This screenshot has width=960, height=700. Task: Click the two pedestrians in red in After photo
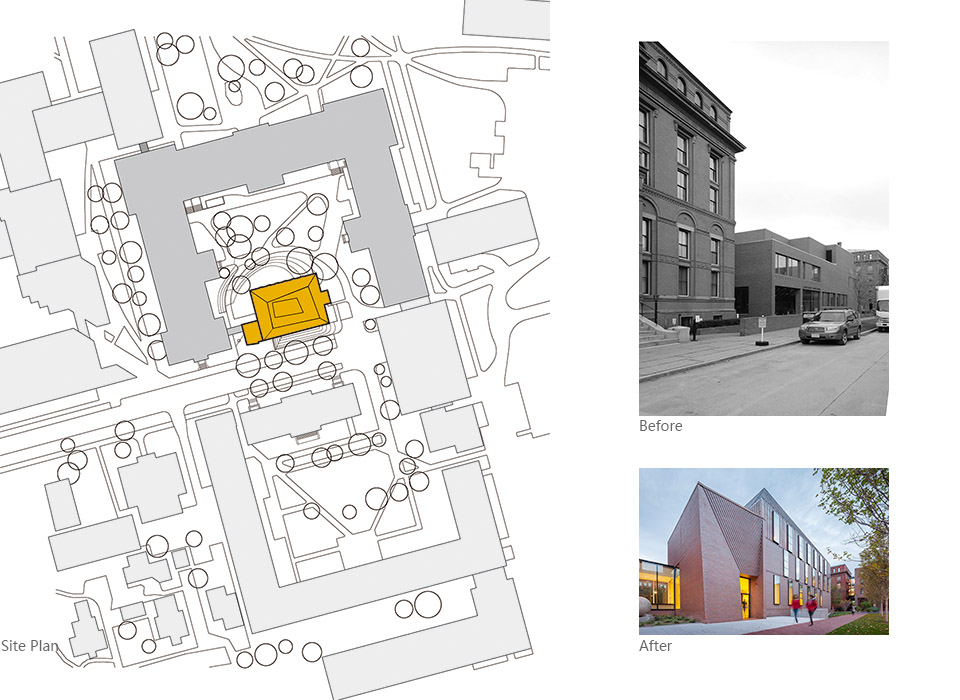(803, 609)
